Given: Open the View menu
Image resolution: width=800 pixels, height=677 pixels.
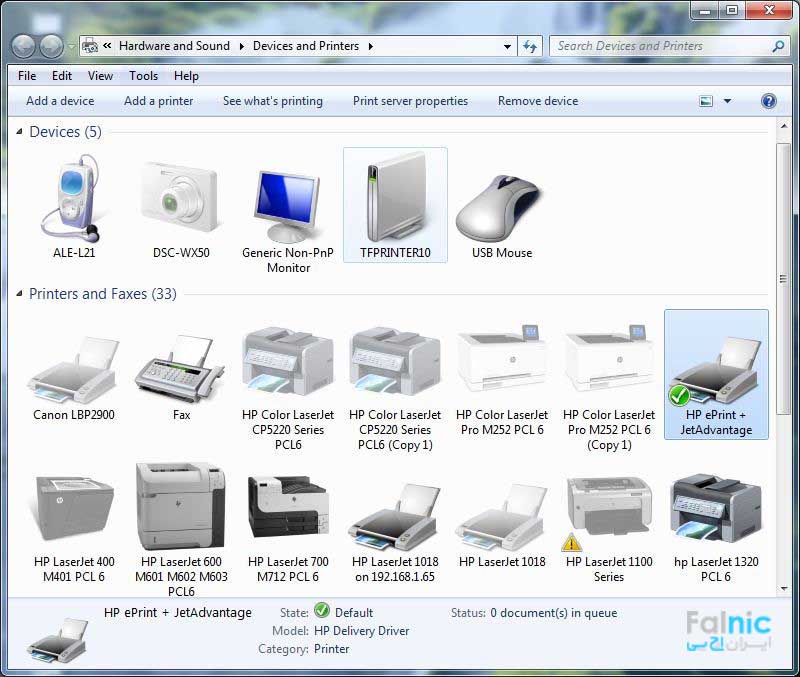Looking at the screenshot, I should (100, 75).
